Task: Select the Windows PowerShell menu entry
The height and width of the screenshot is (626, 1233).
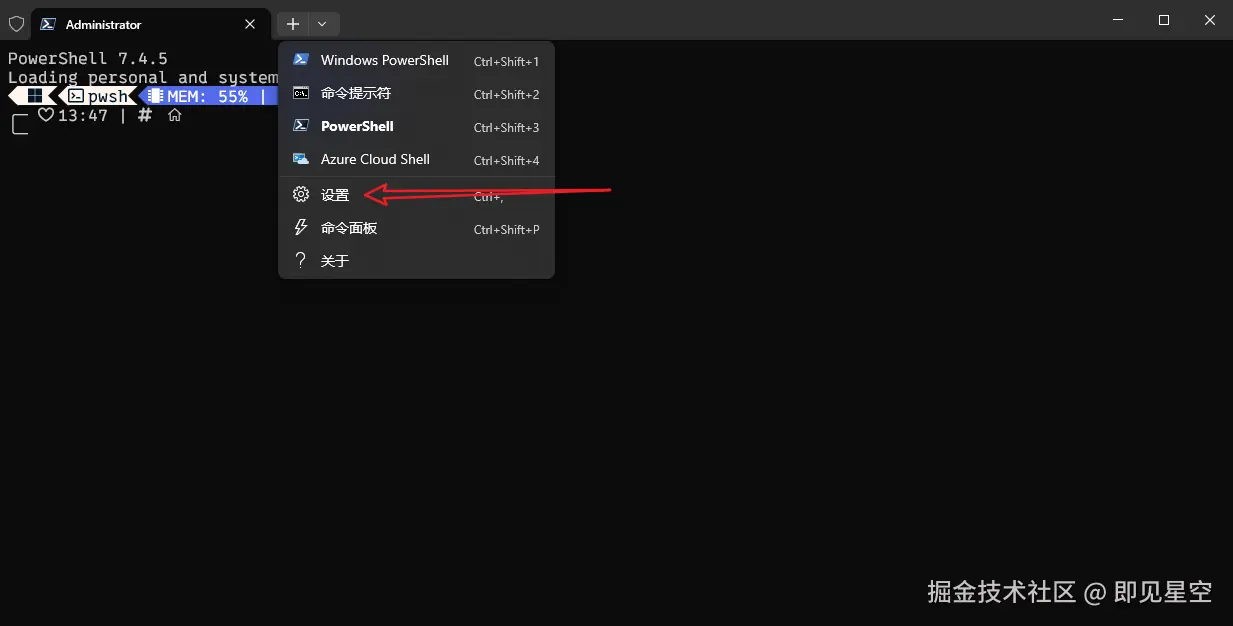Action: tap(384, 60)
